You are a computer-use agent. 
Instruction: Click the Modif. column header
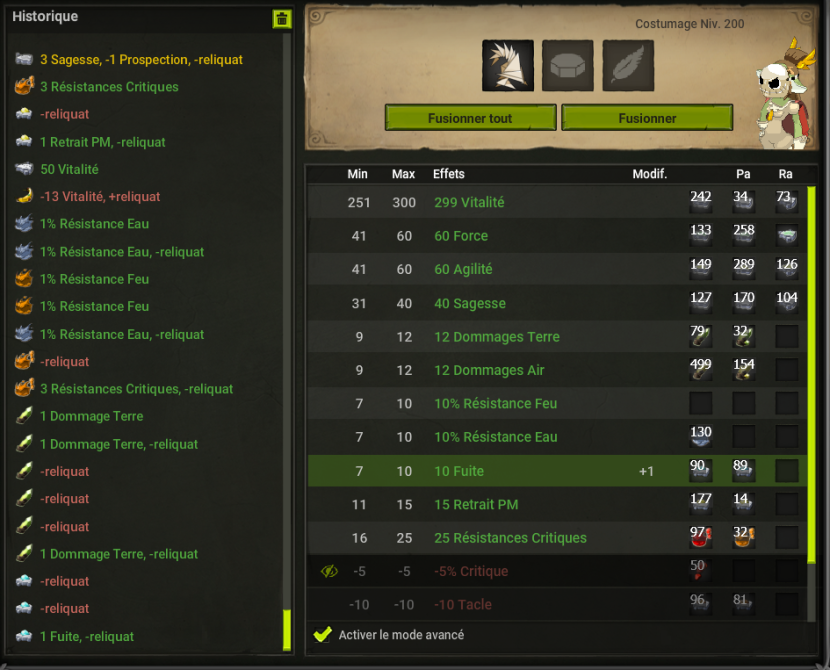point(649,174)
